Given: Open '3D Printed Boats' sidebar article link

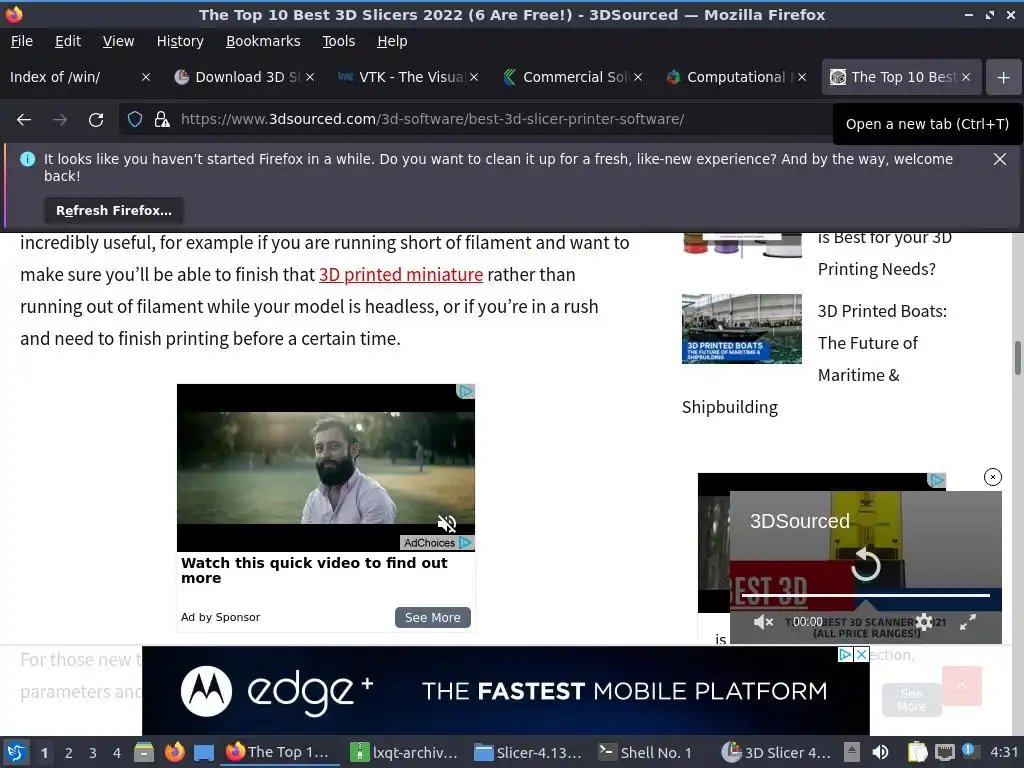Looking at the screenshot, I should 882,343.
